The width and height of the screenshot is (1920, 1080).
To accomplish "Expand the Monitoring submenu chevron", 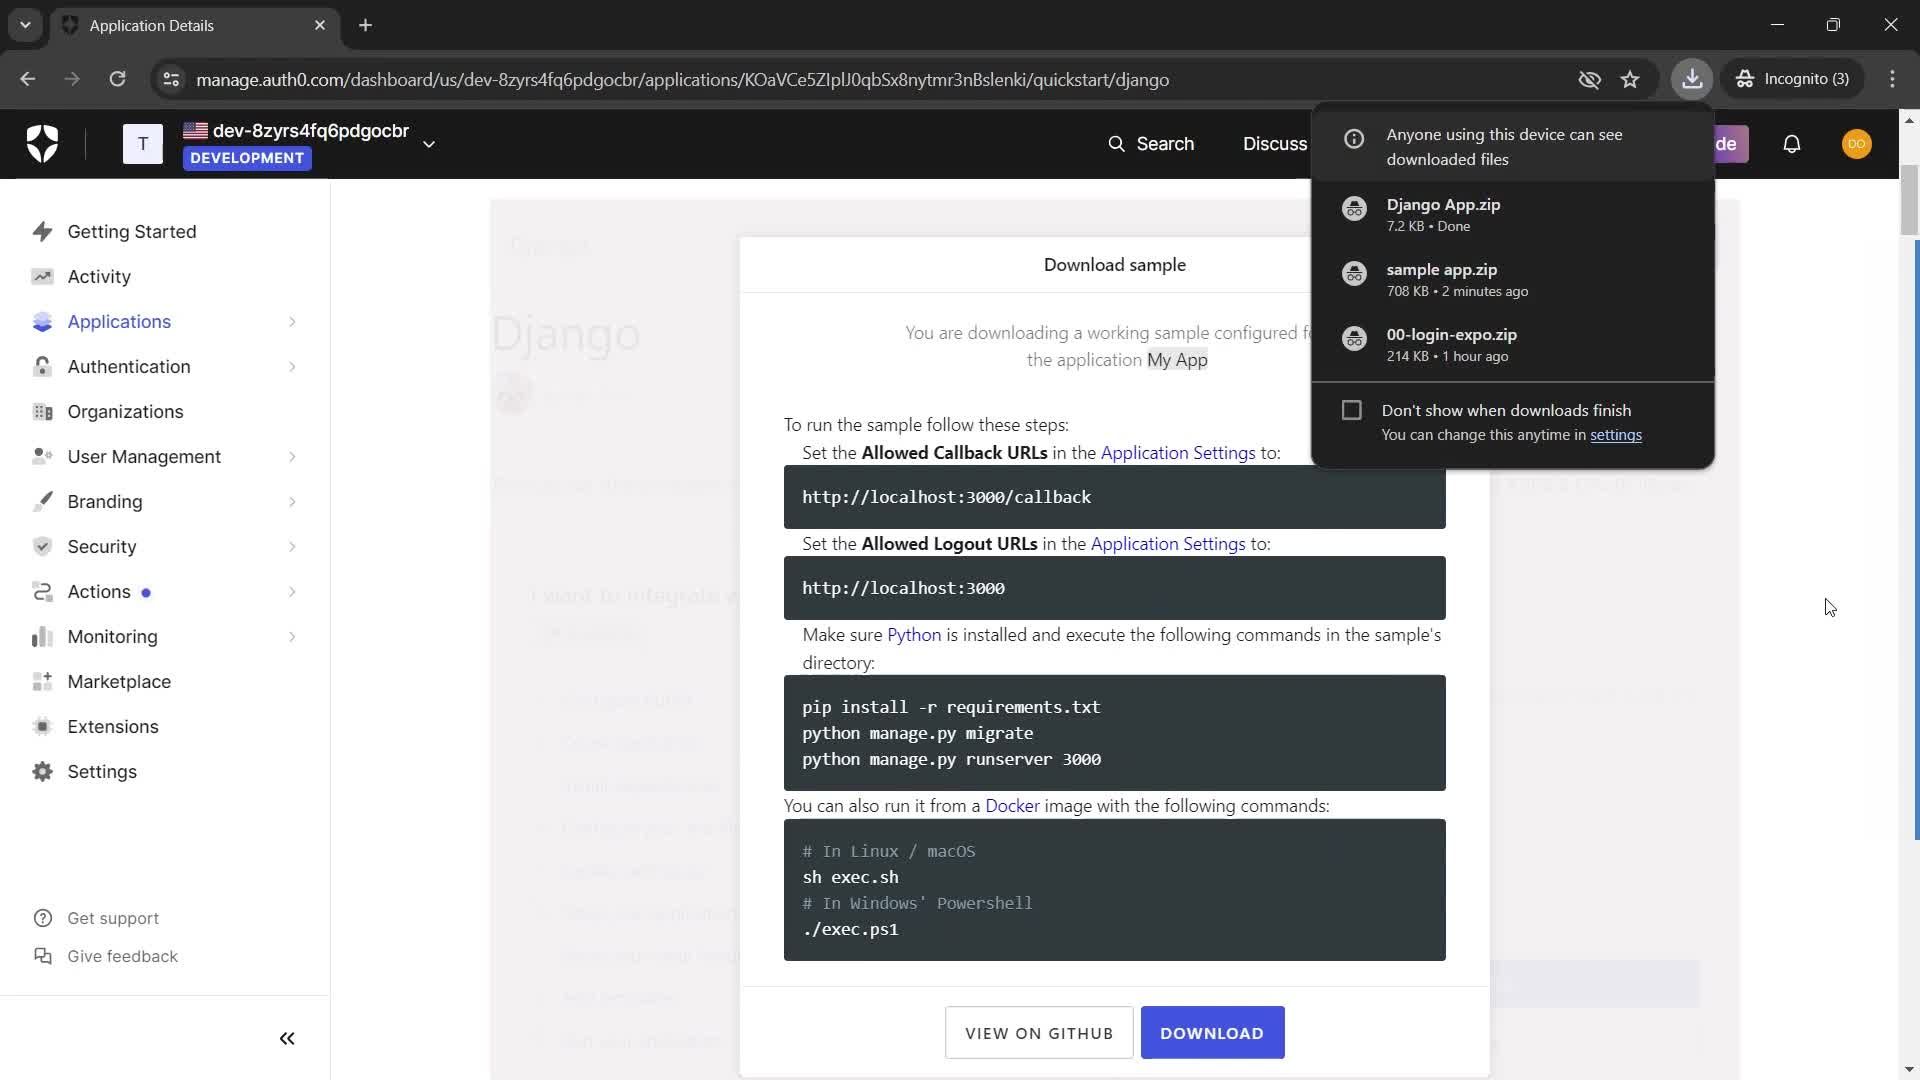I will click(292, 637).
